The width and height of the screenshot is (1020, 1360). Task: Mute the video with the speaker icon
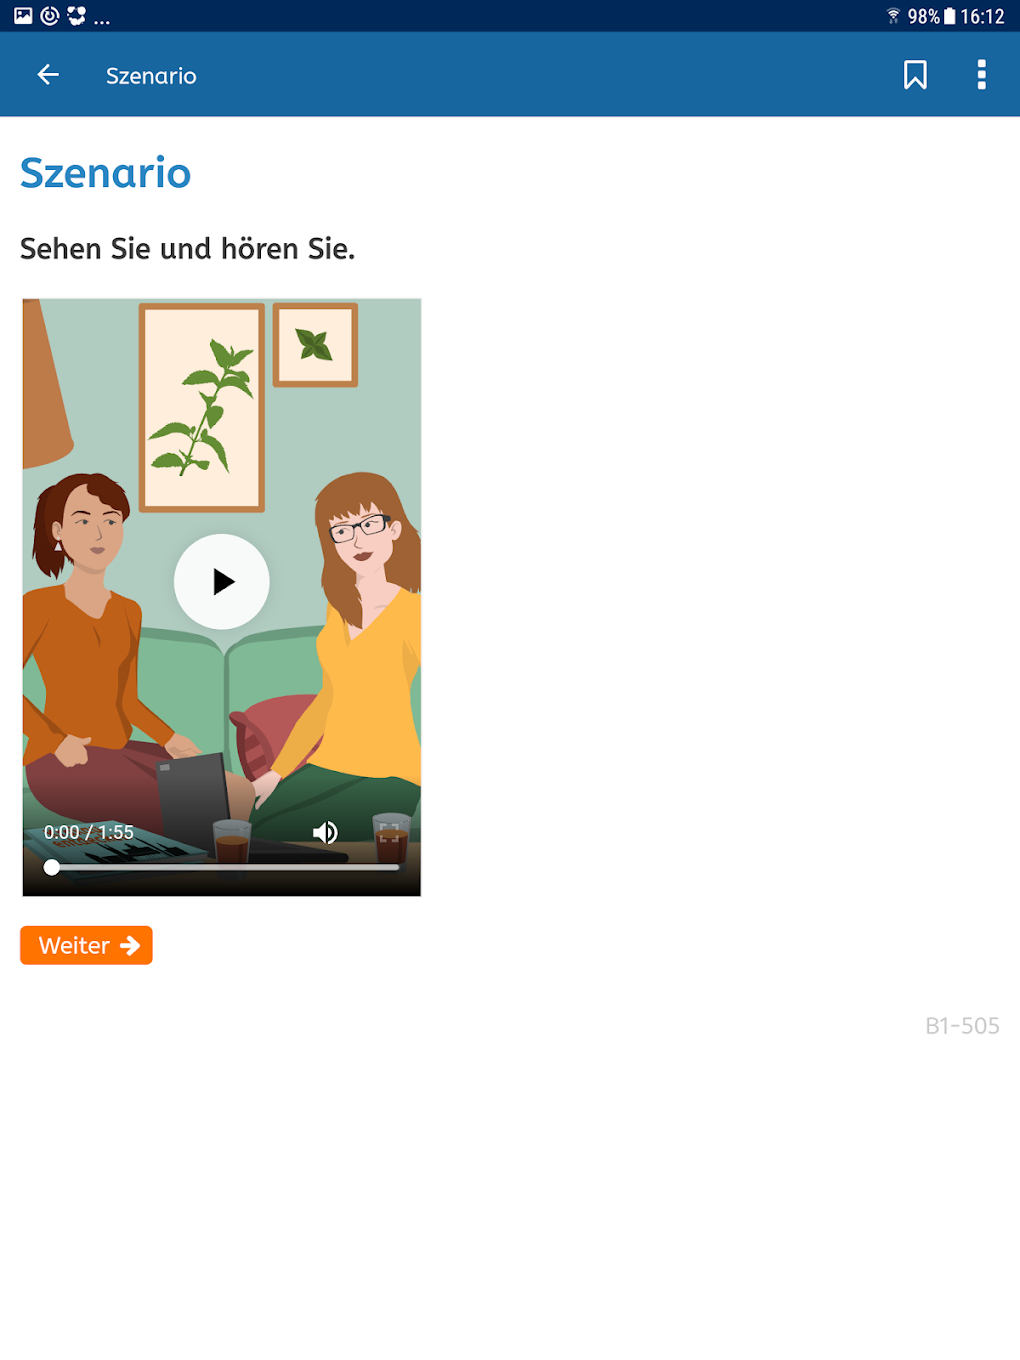pos(325,832)
